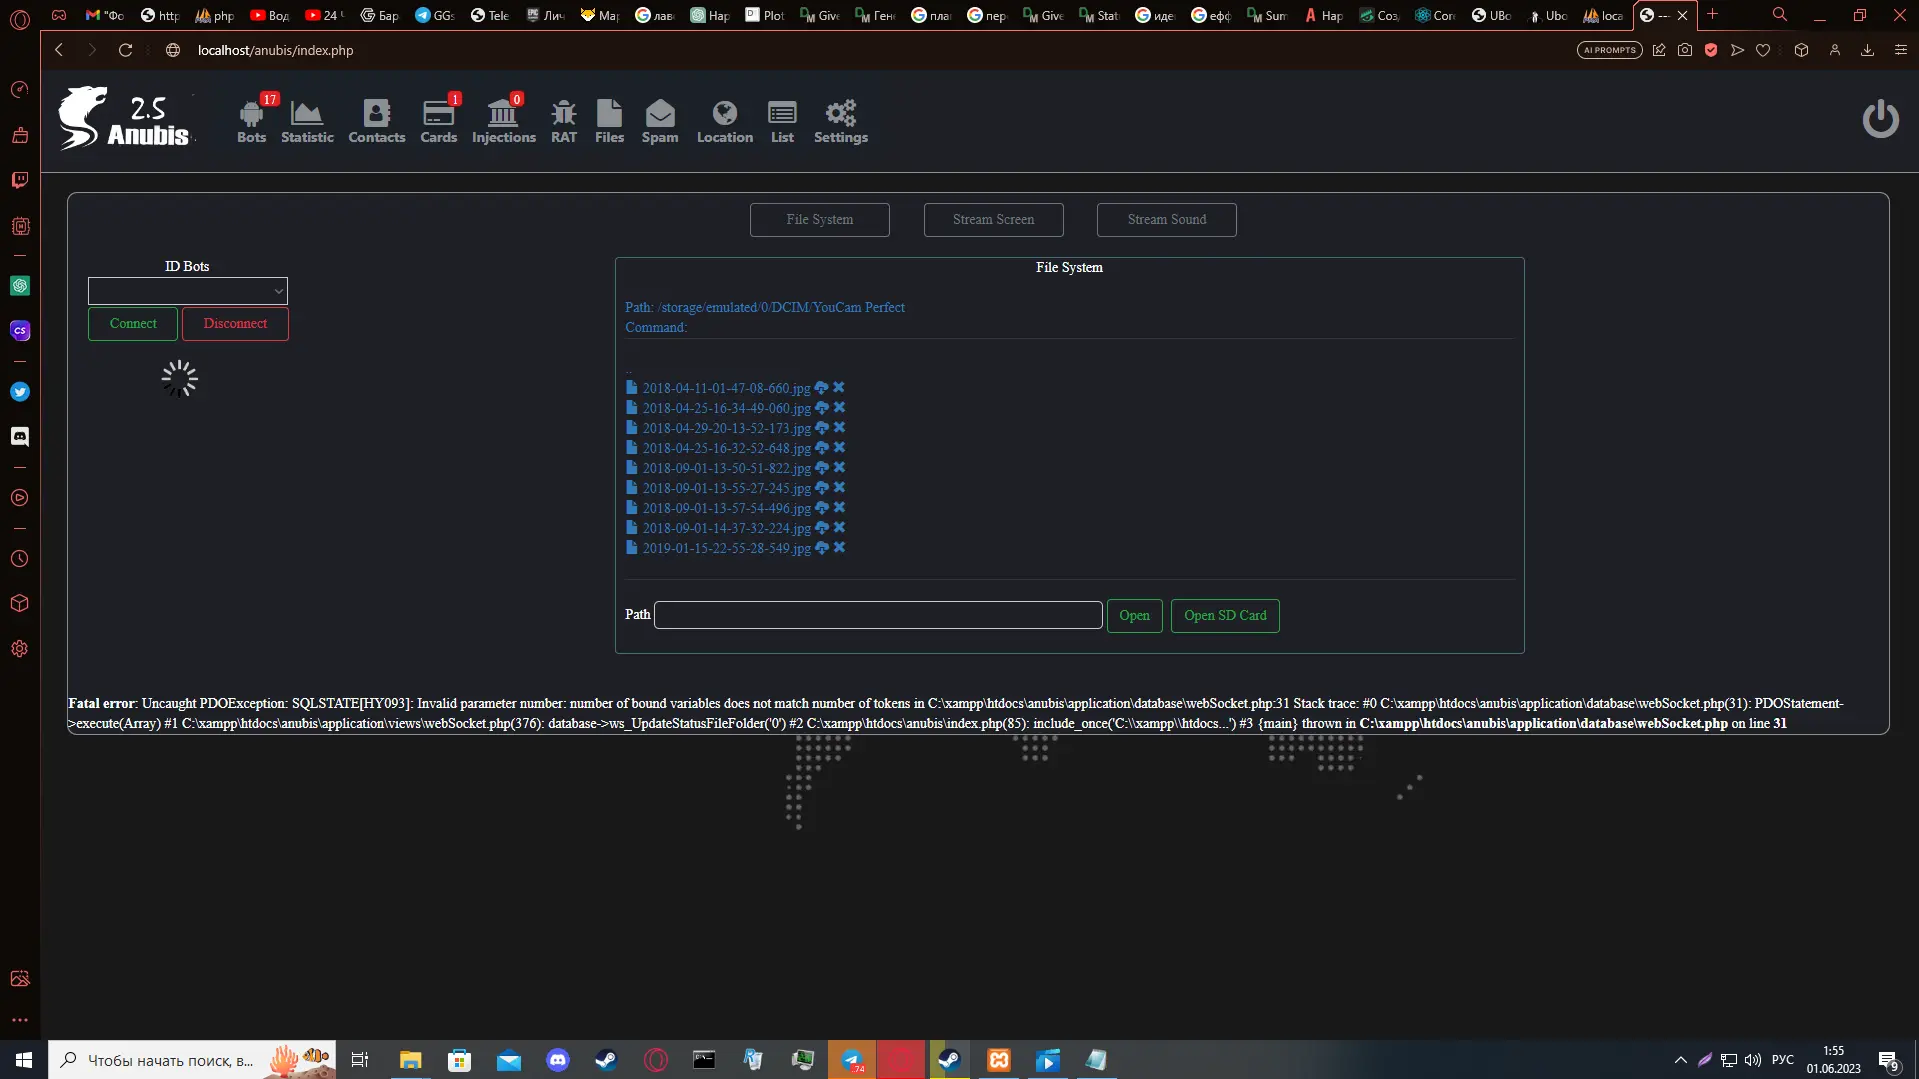Switch to File System tab
1919x1079 pixels.
pos(820,220)
